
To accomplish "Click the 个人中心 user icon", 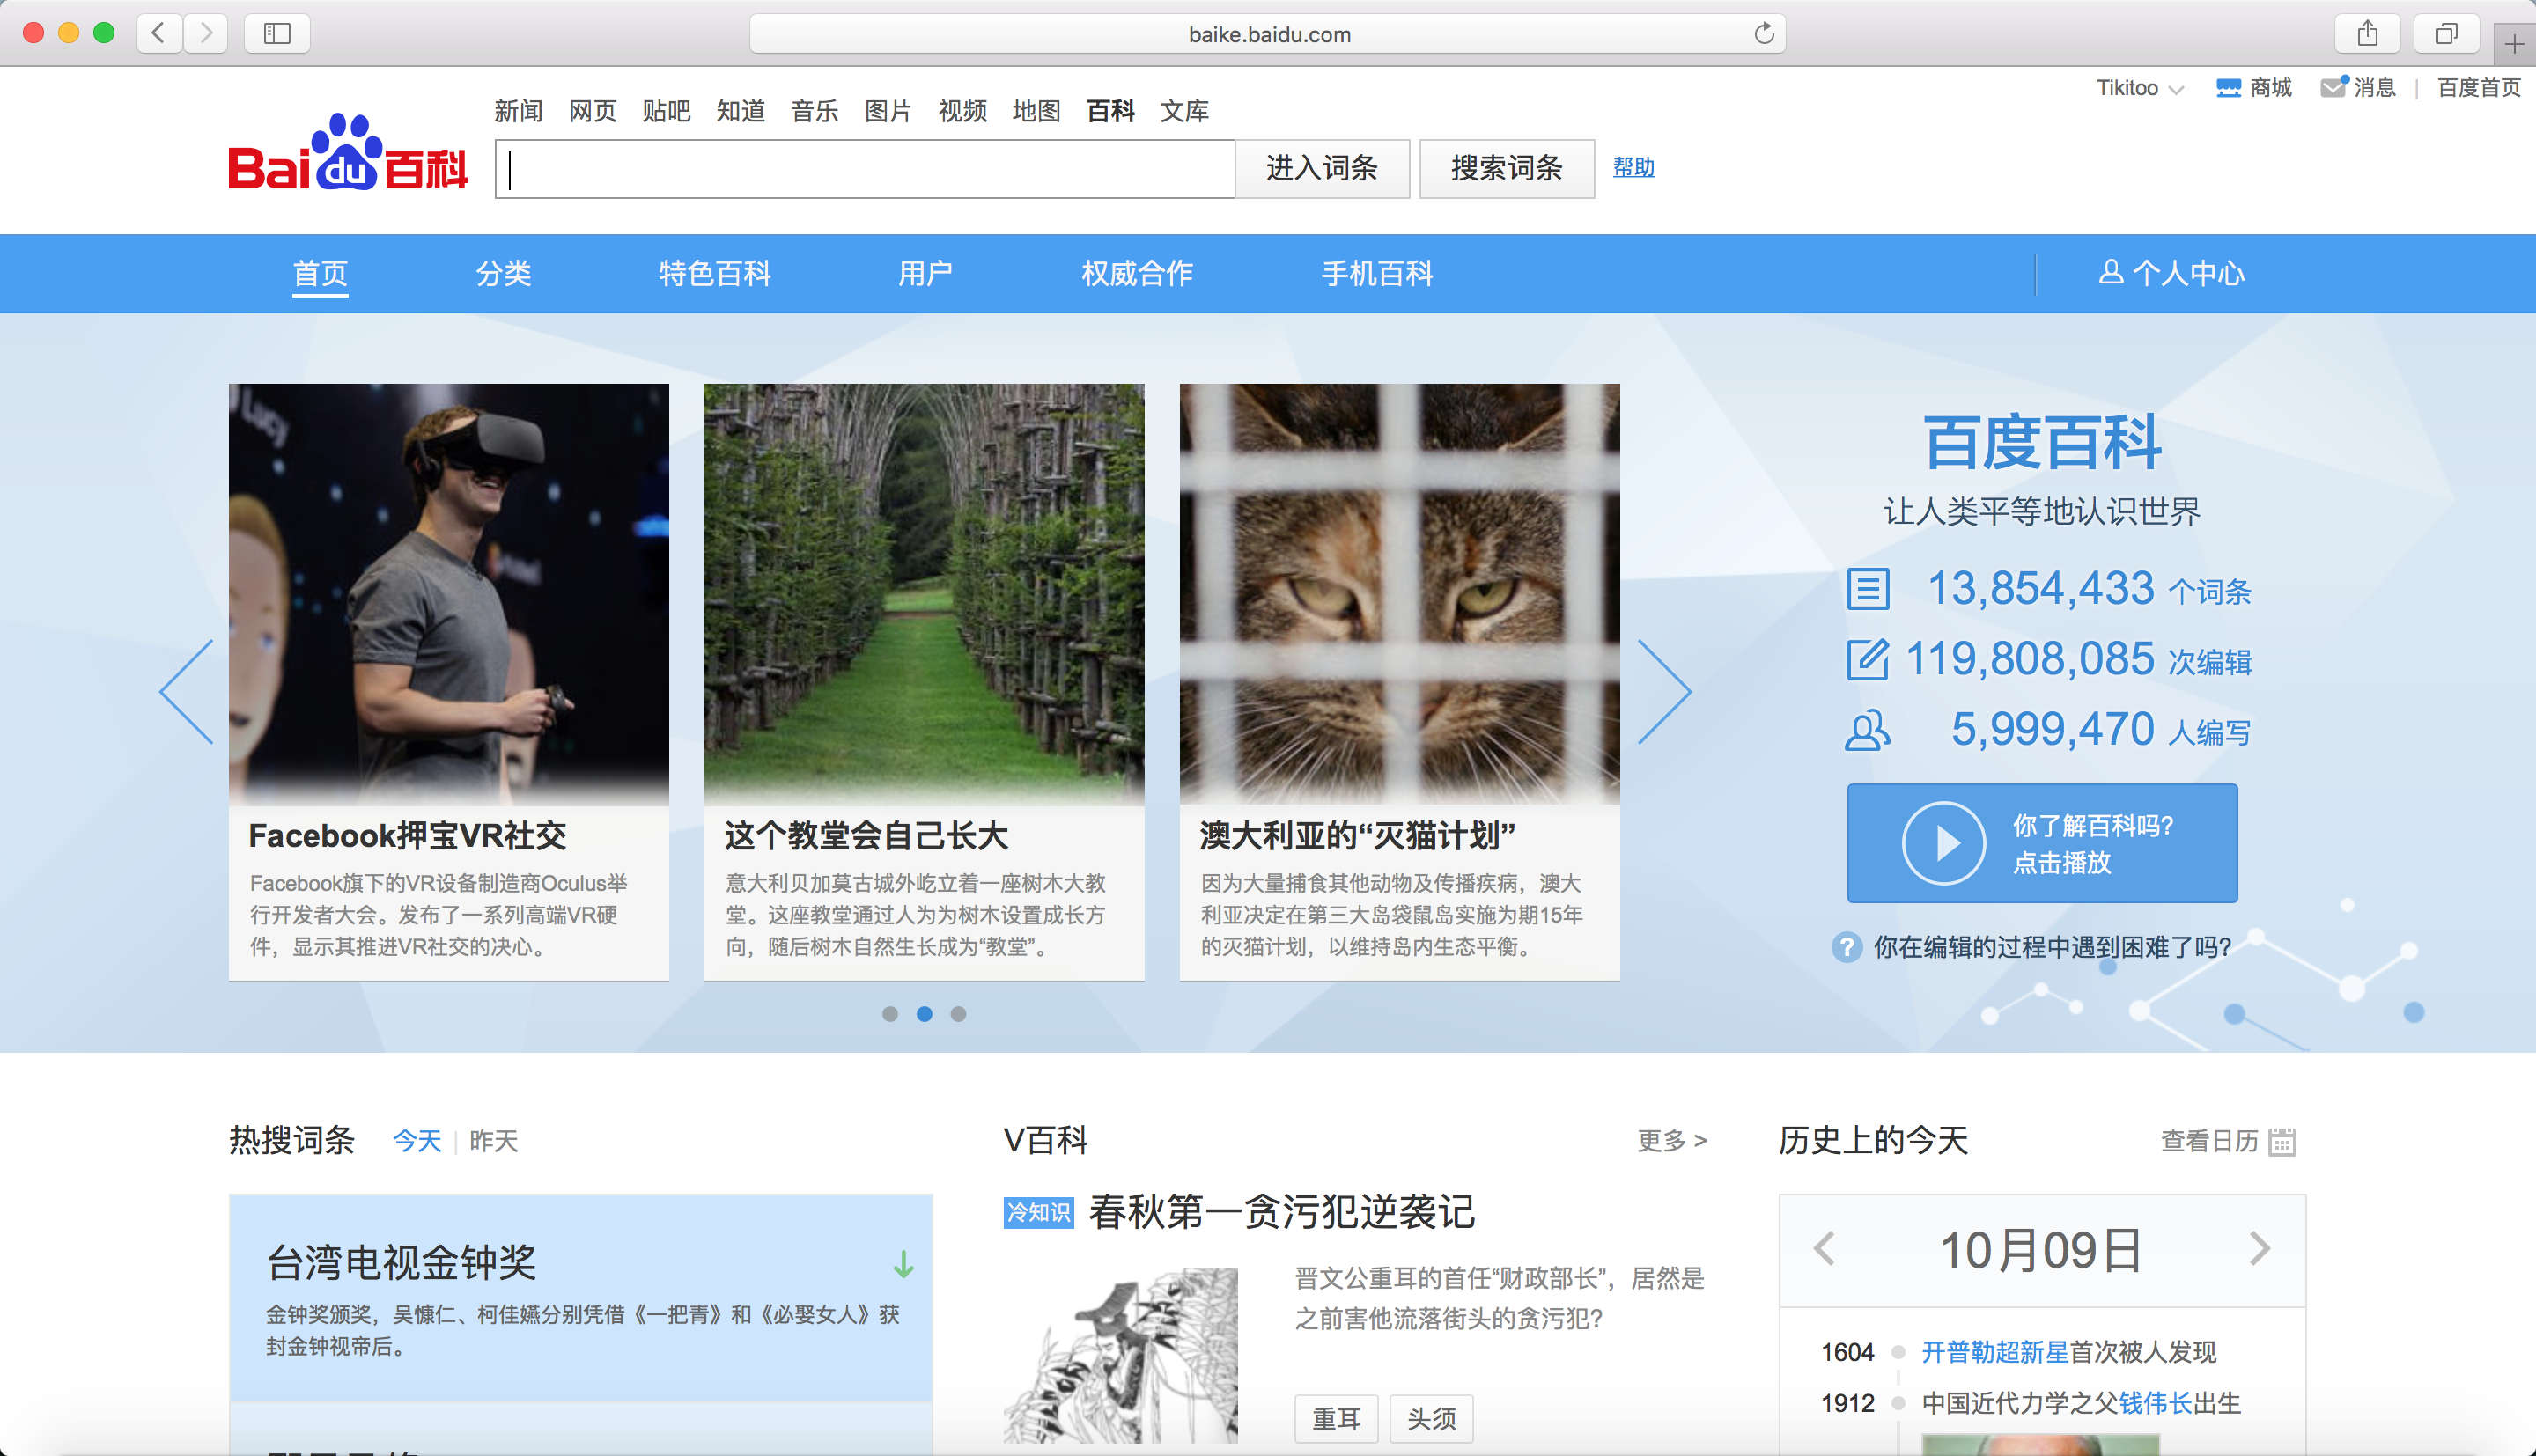I will [2111, 272].
